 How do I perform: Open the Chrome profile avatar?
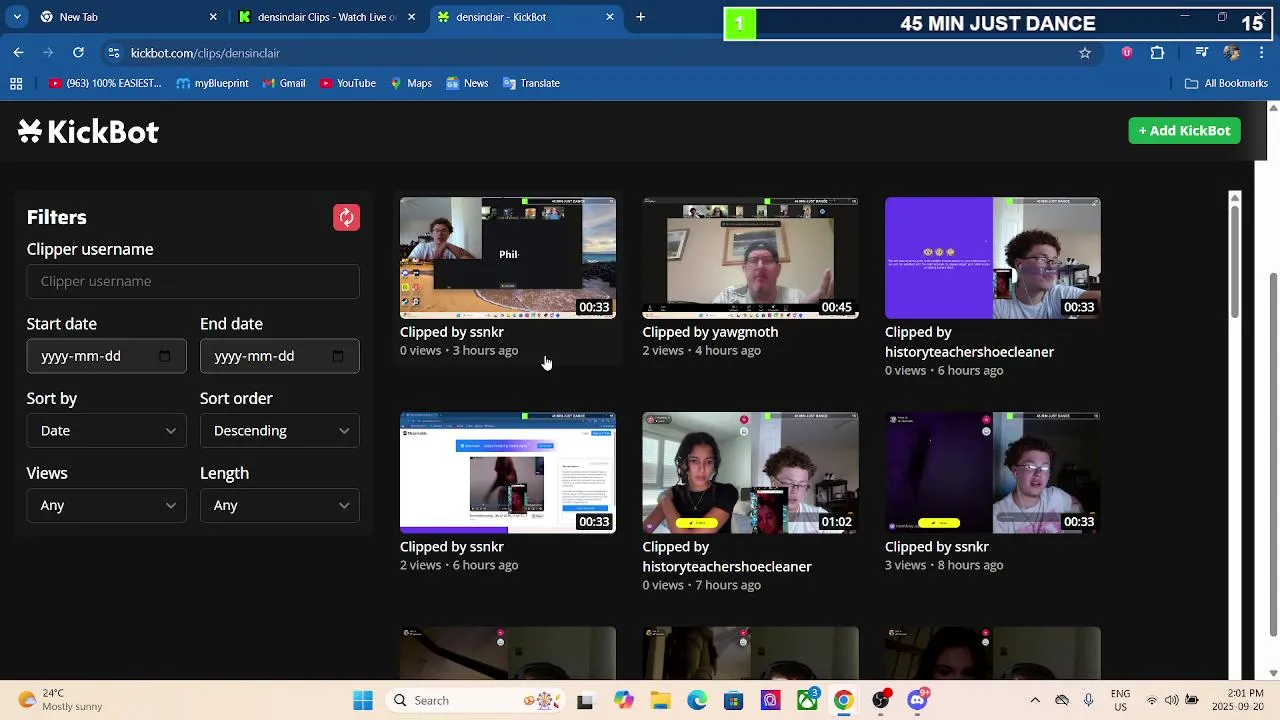point(1232,53)
